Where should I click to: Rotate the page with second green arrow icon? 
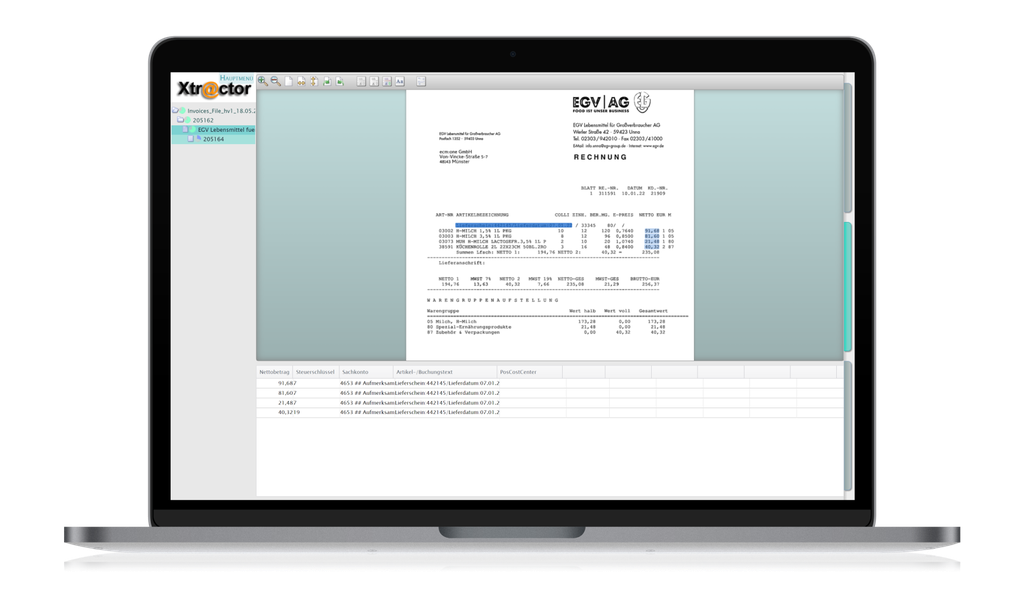click(340, 81)
